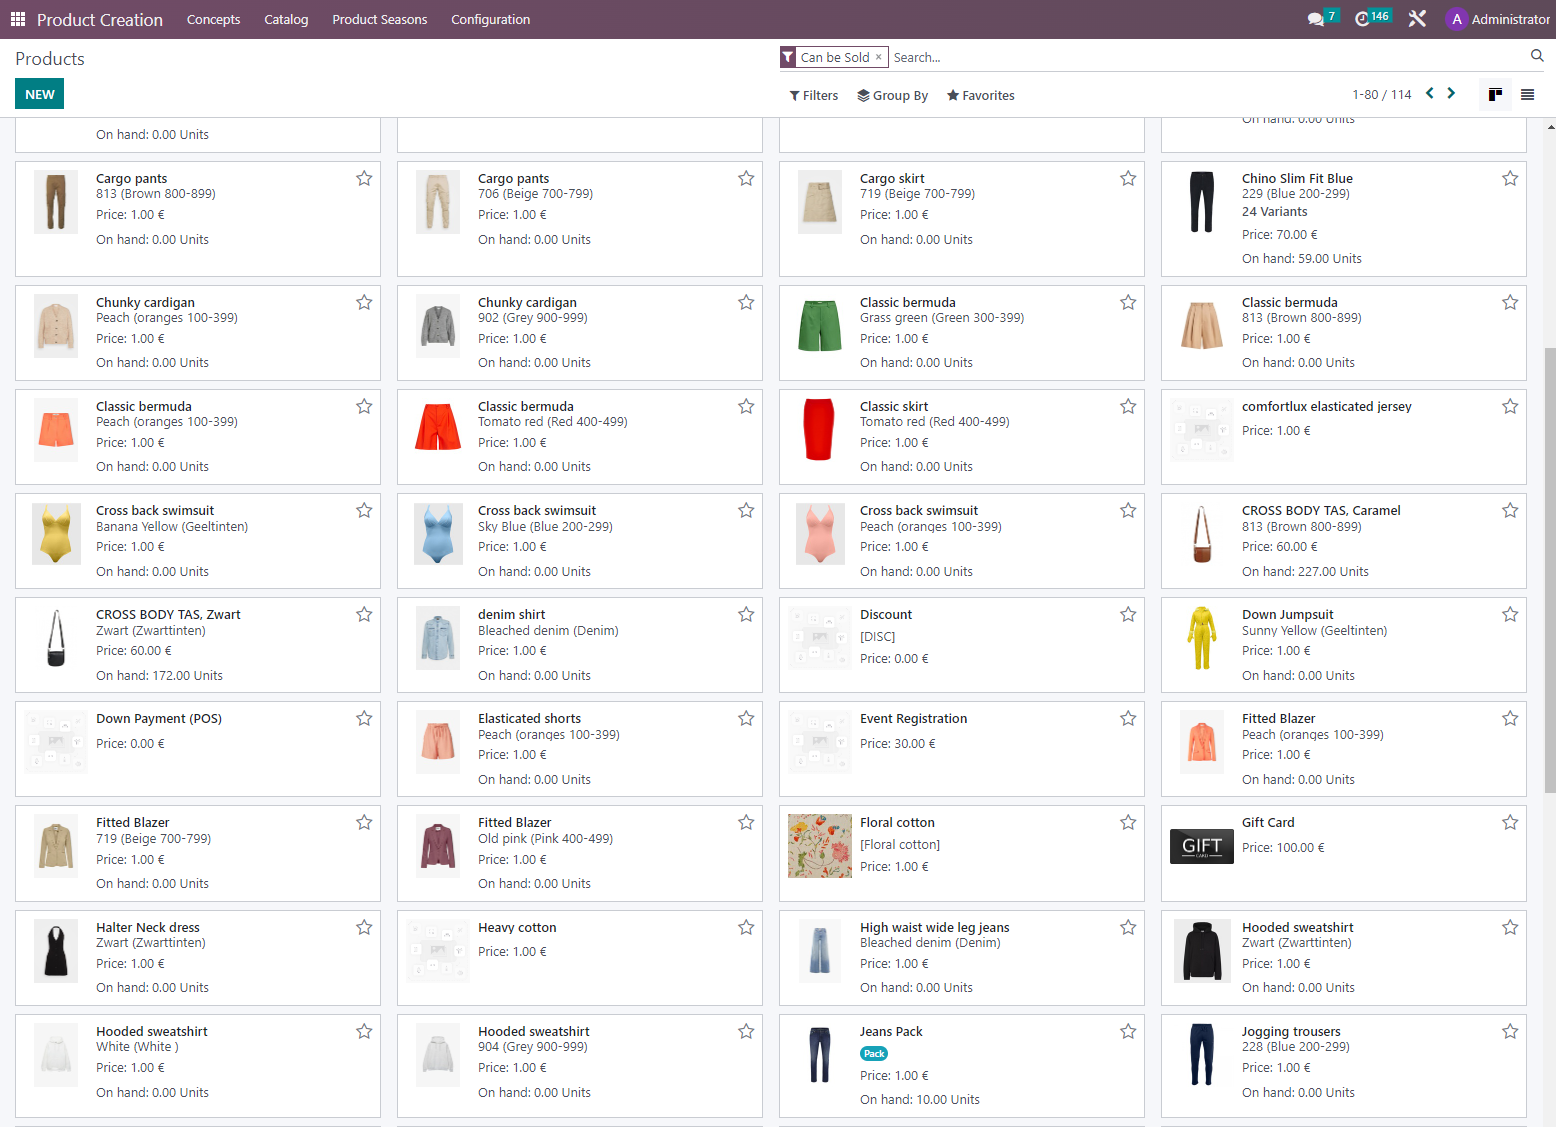1556x1127 pixels.
Task: Toggle favorite star on Gift Card
Action: click(x=1510, y=823)
